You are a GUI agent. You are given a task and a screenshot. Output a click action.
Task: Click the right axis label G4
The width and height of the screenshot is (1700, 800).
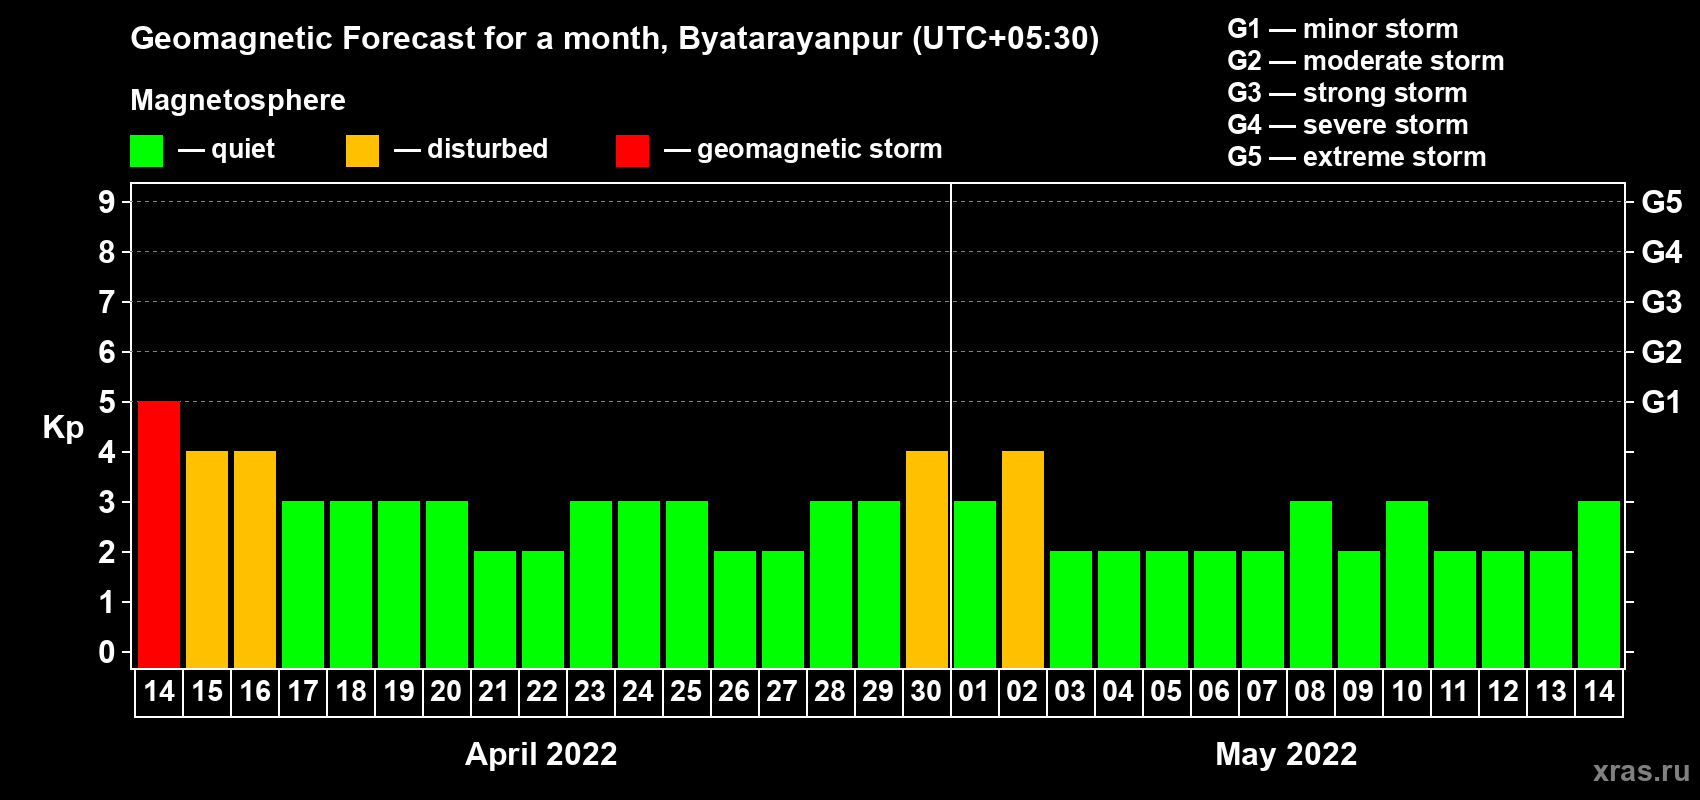[x=1662, y=252]
